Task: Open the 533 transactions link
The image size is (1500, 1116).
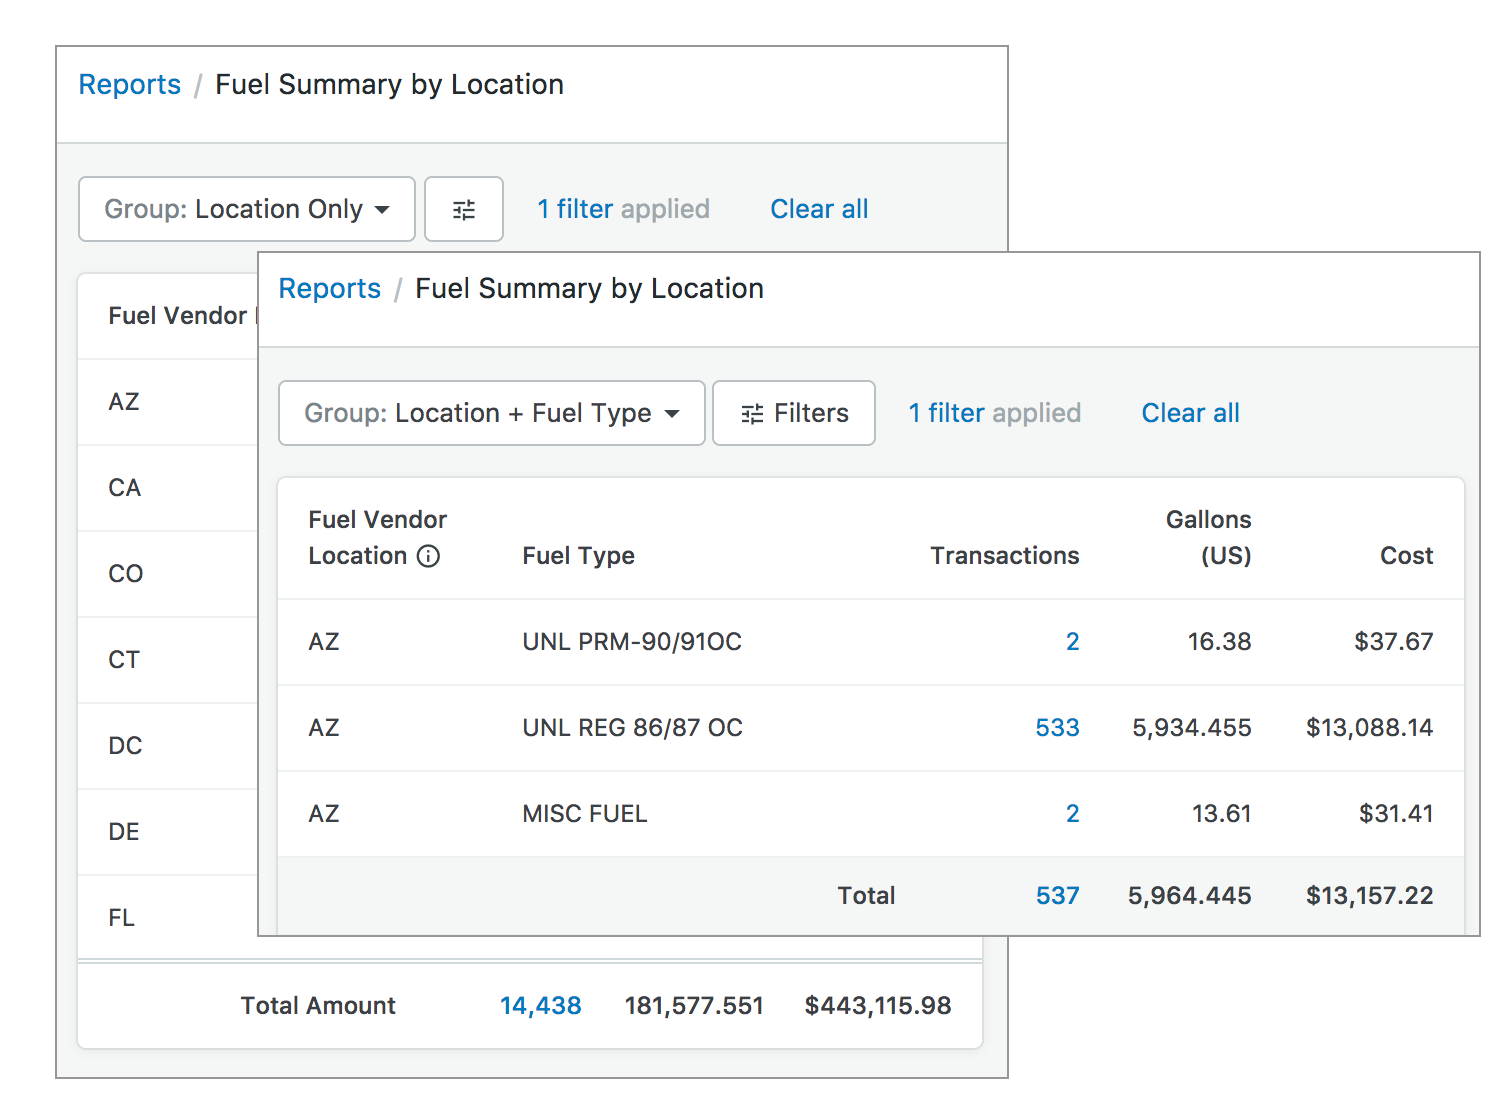Action: coord(1057,728)
